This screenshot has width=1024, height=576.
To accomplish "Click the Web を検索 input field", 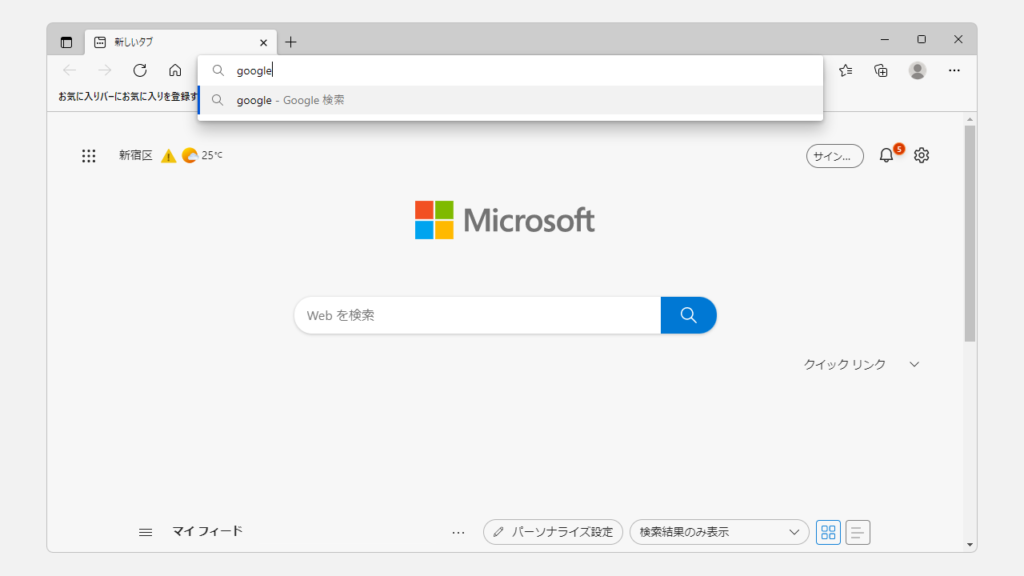I will pyautogui.click(x=477, y=315).
